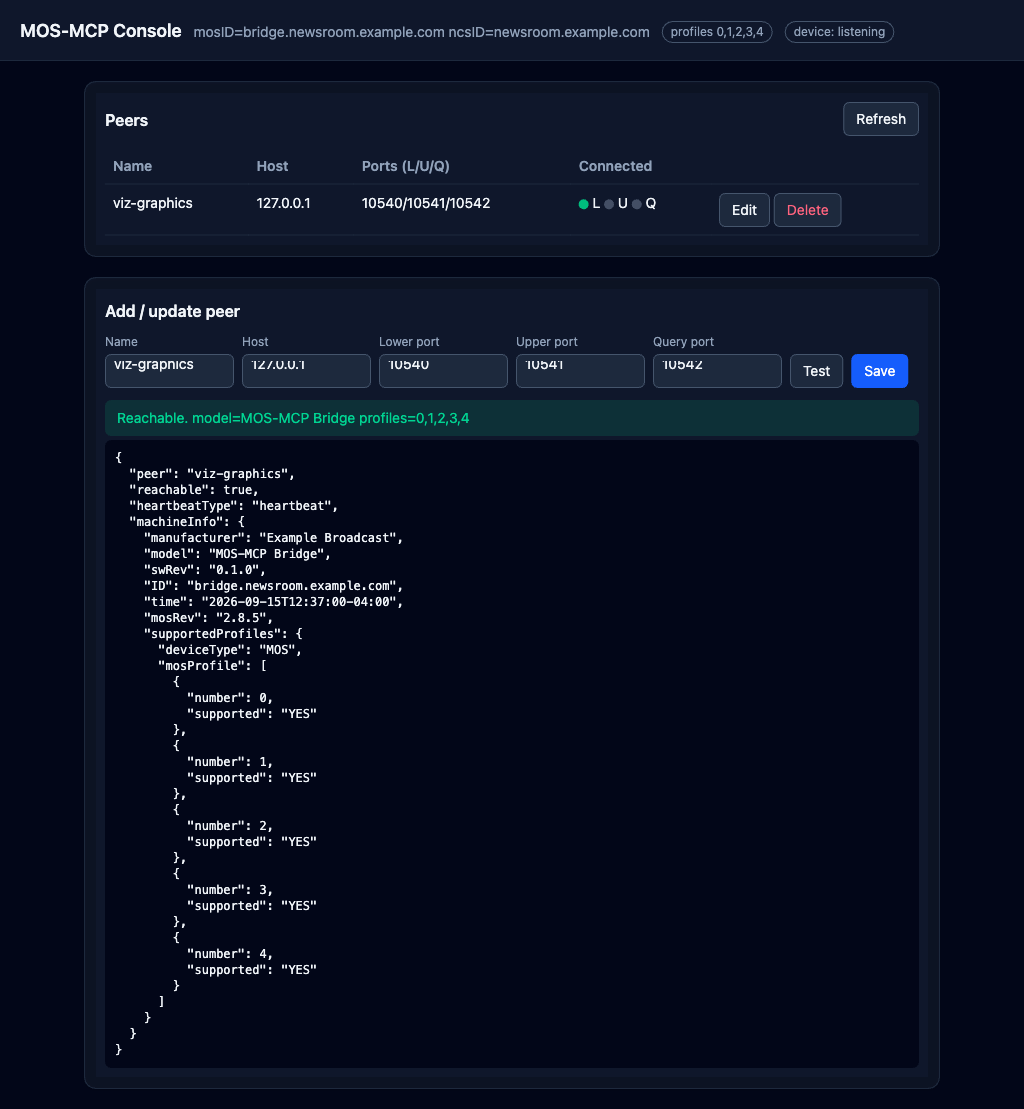
Task: Click the 'Ports (L/U/Q)' column header
Action: tap(406, 166)
